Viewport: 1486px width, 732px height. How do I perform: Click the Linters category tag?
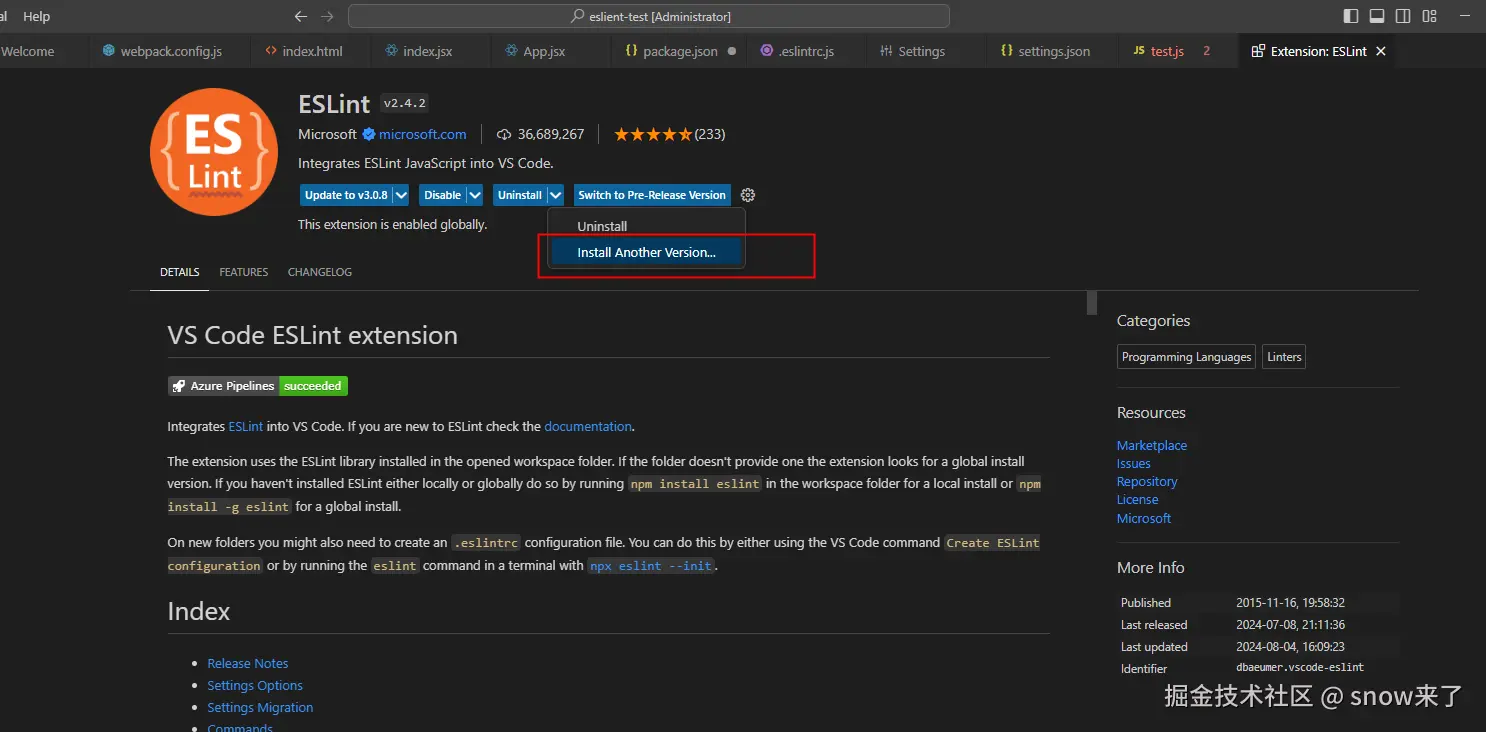click(x=1284, y=357)
